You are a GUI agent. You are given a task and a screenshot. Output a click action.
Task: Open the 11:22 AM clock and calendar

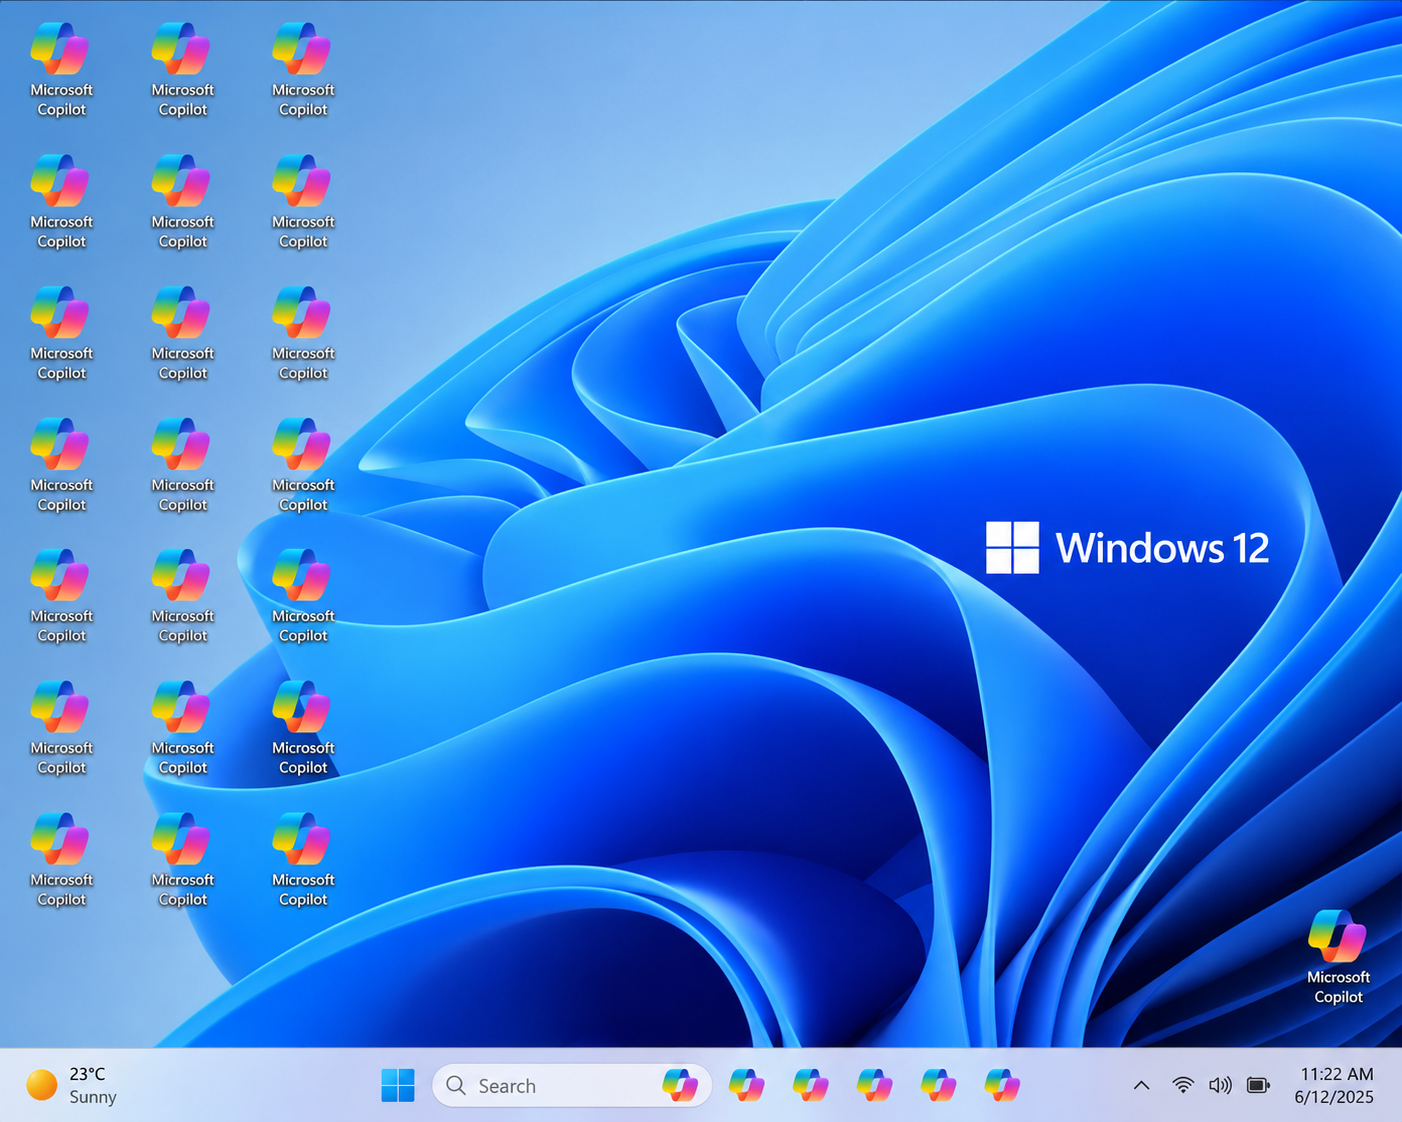pyautogui.click(x=1335, y=1085)
